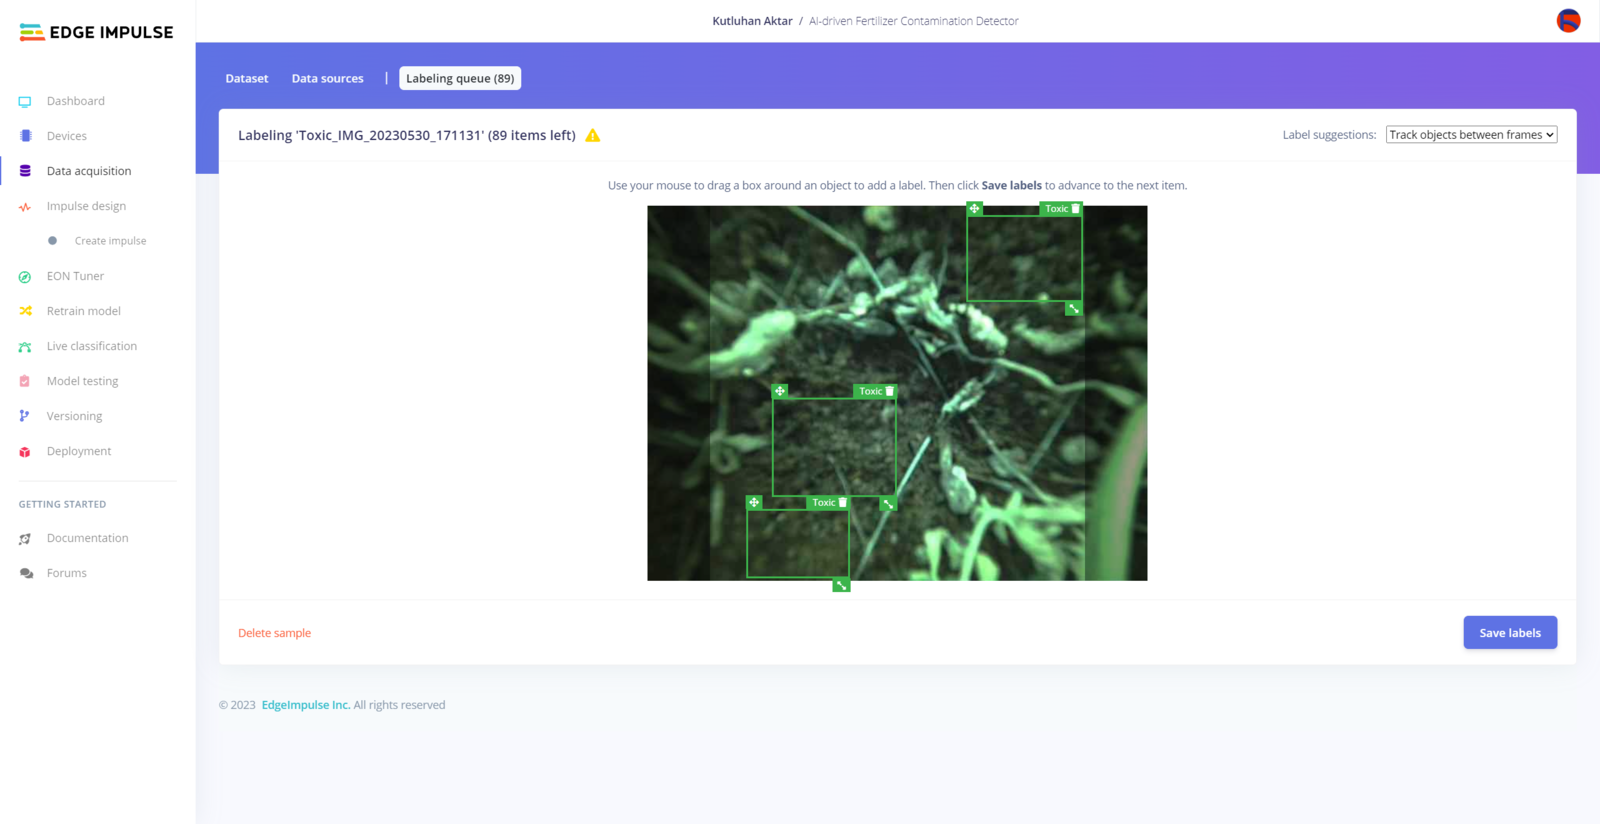Image resolution: width=1600 pixels, height=824 pixels.
Task: Open Deployment page
Action: (x=79, y=451)
